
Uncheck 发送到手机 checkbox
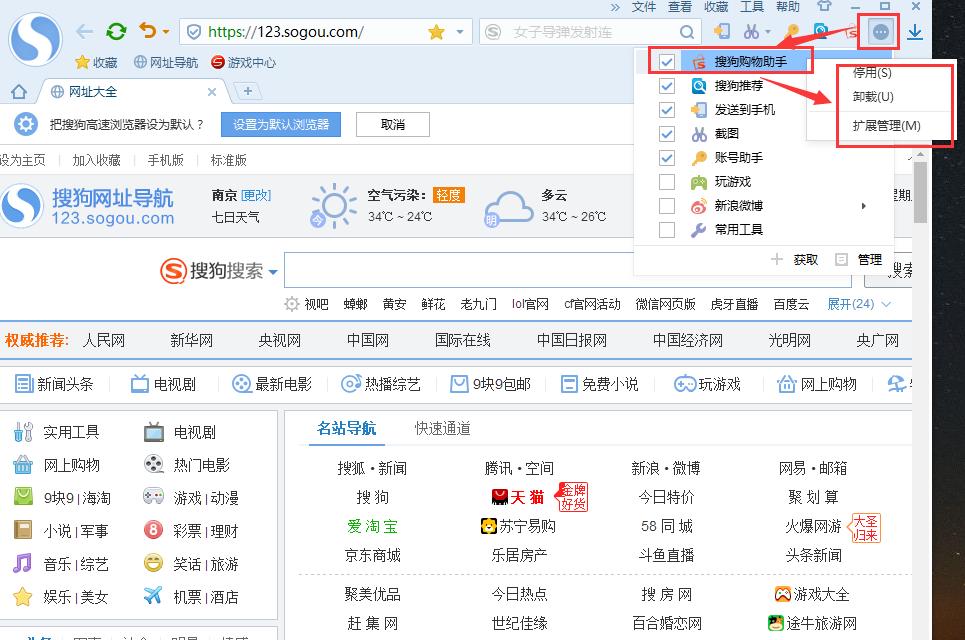[x=667, y=110]
